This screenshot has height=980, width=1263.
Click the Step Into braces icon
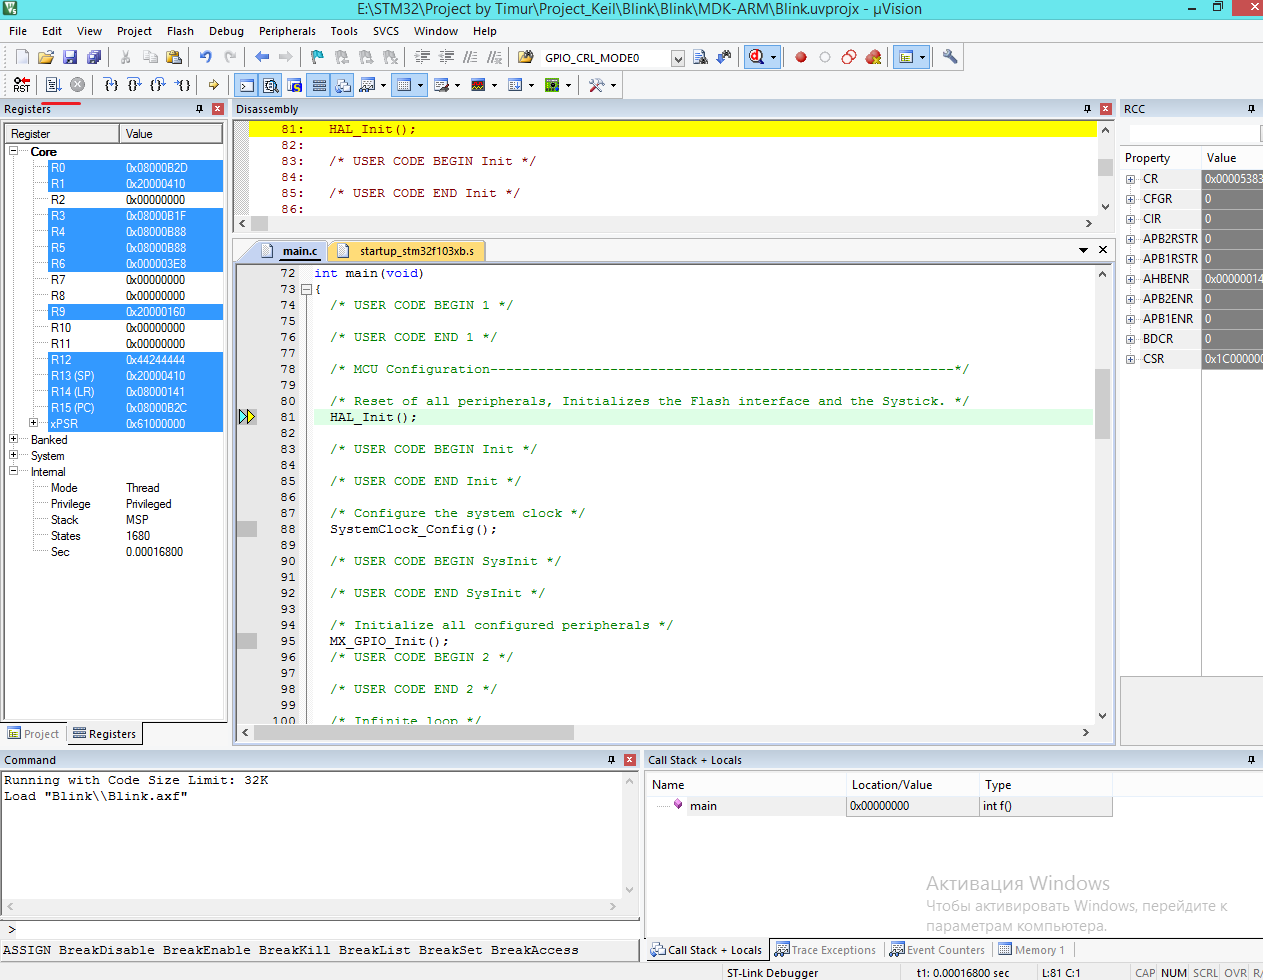[111, 85]
